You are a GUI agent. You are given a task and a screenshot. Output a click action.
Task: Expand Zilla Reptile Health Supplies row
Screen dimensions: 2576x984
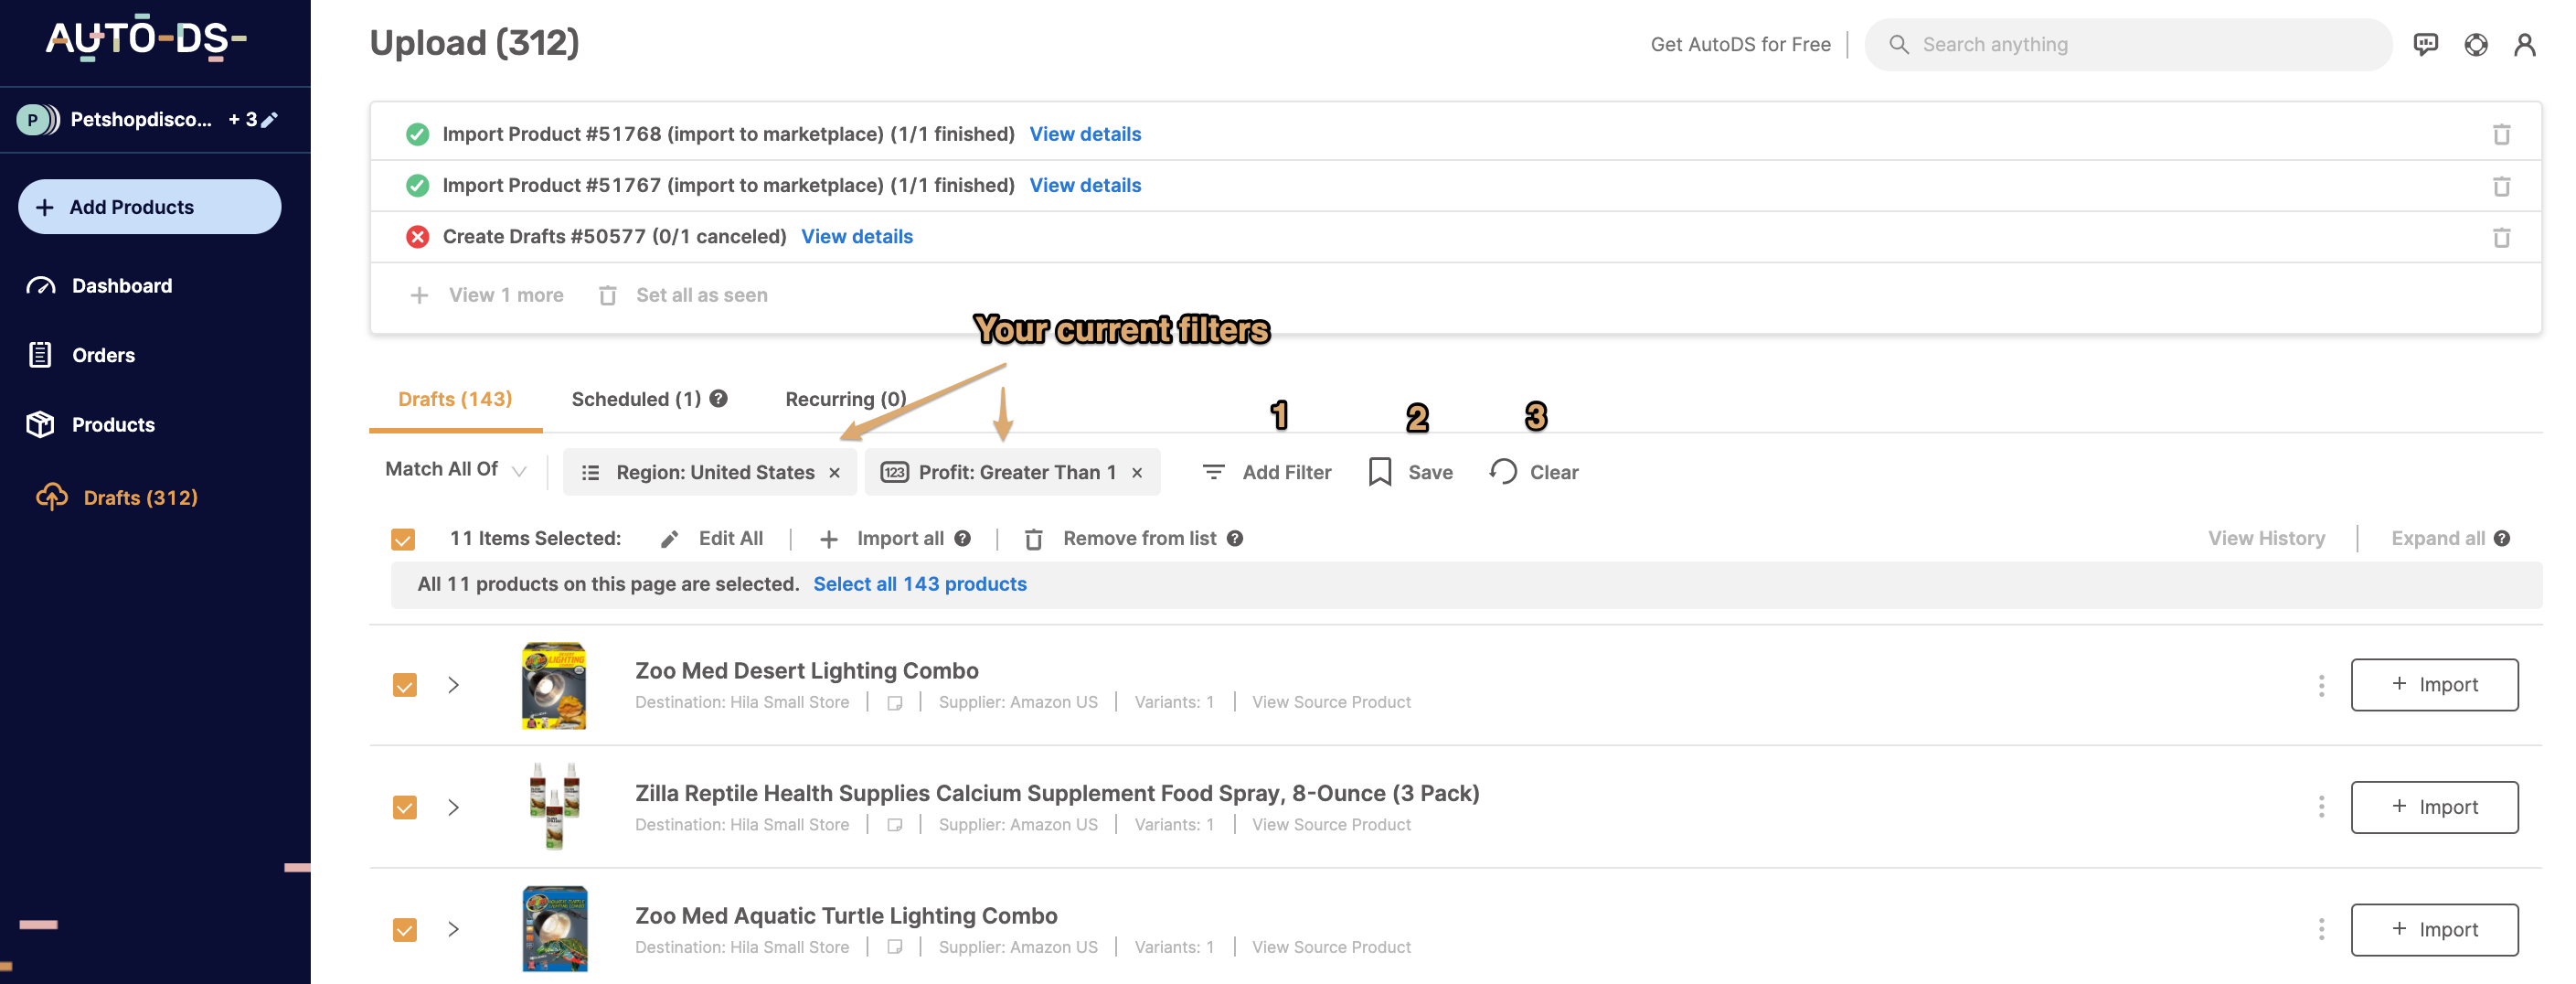(x=453, y=807)
